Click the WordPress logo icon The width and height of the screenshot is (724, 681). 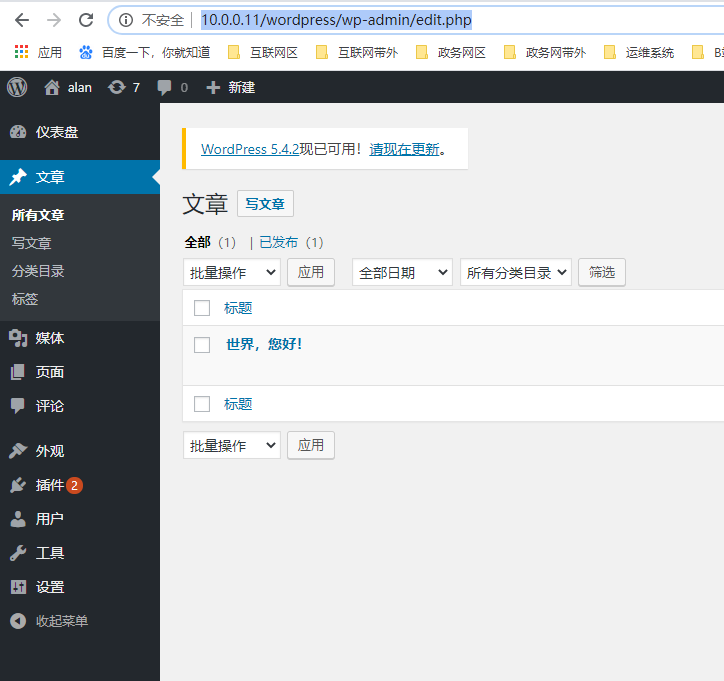17,87
